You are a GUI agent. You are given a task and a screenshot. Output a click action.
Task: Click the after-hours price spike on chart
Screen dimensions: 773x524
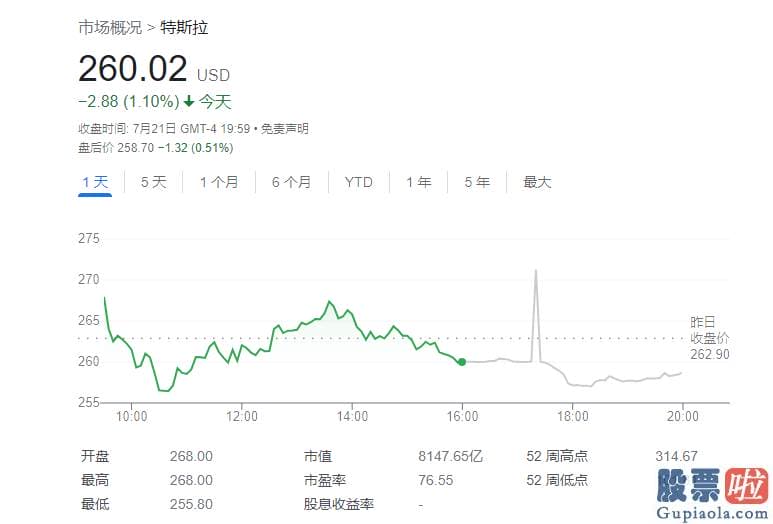(x=536, y=315)
